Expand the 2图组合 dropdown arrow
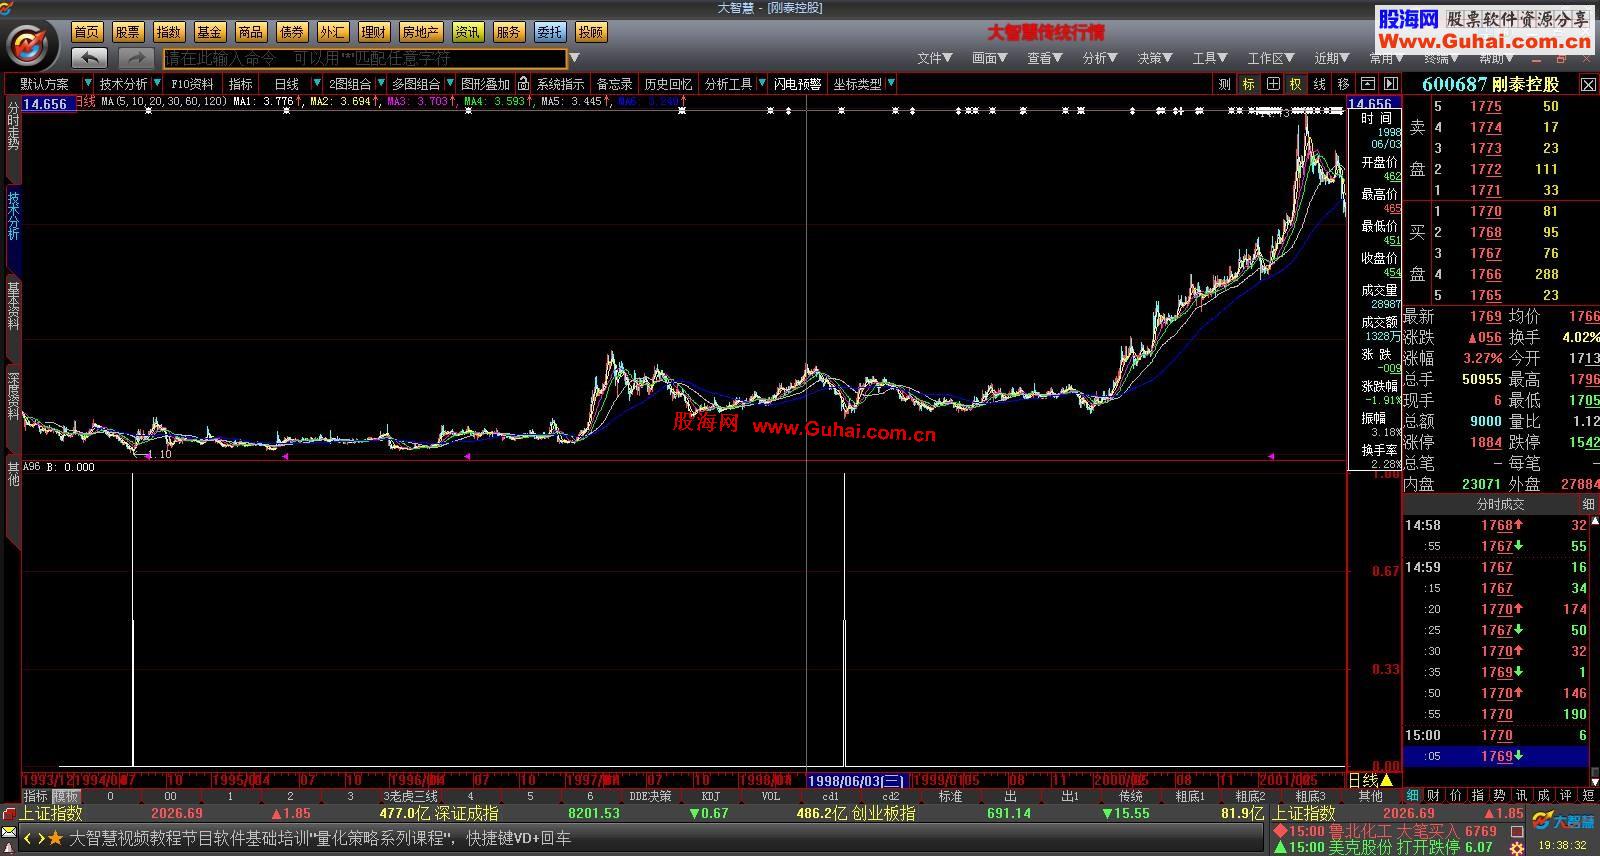This screenshot has height=856, width=1600. tap(381, 84)
